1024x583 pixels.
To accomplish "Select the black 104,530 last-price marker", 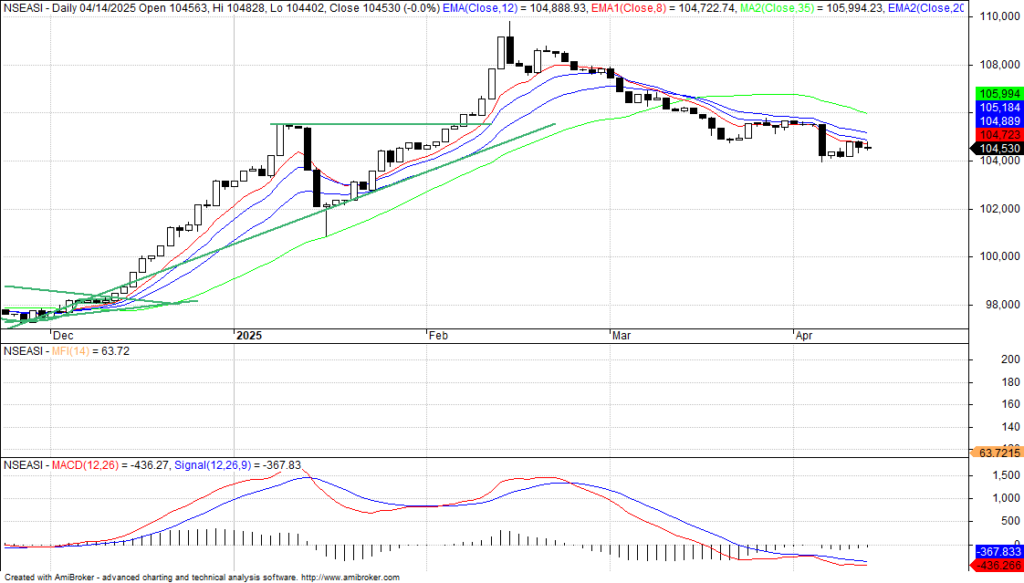I will pyautogui.click(x=996, y=149).
